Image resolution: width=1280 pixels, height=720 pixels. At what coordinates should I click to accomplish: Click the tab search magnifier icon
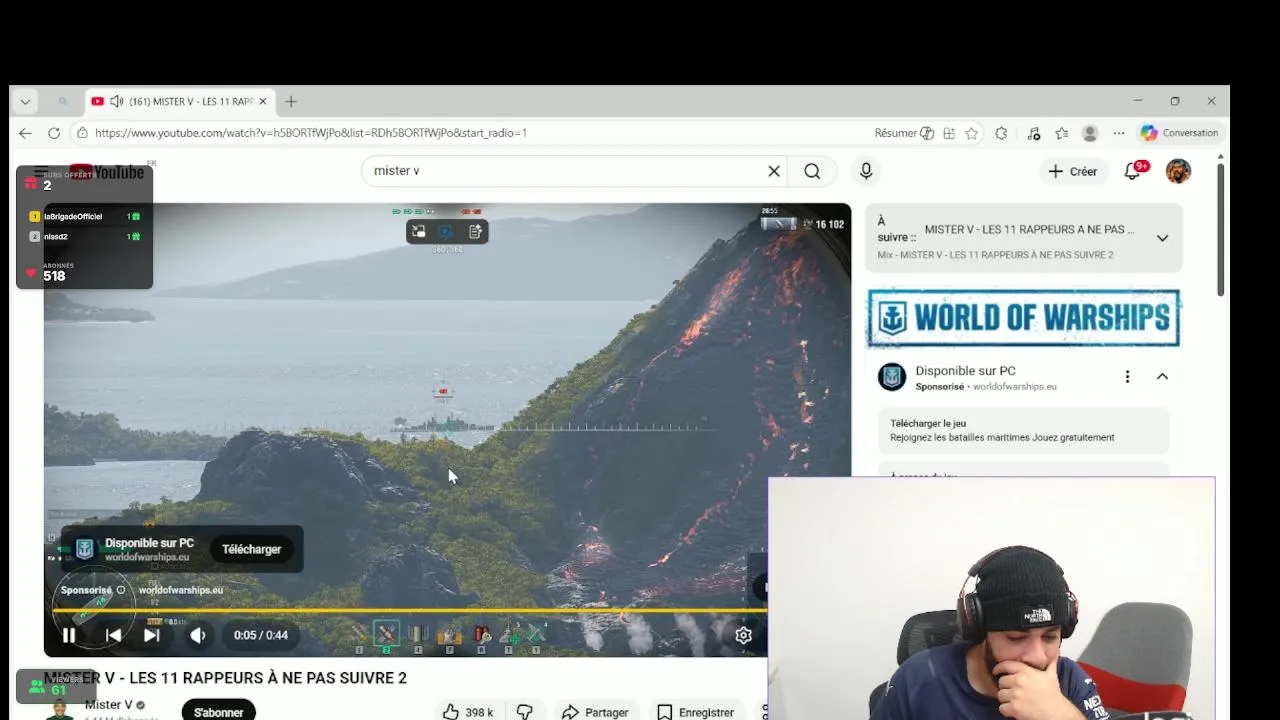[x=63, y=101]
